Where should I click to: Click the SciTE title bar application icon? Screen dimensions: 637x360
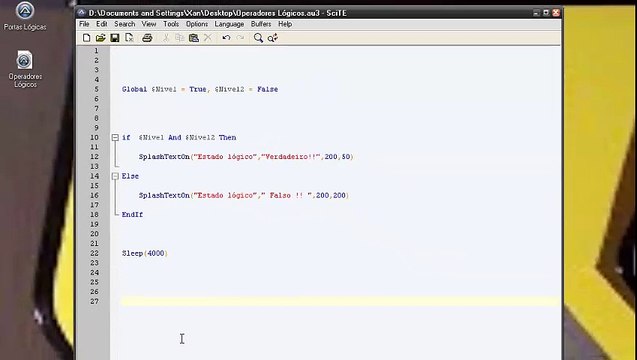click(82, 13)
